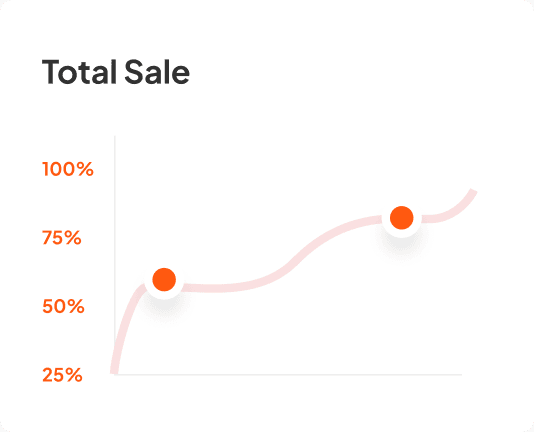This screenshot has height=432, width=534.
Task: Click the word "Sale" in the title
Action: pos(157,72)
